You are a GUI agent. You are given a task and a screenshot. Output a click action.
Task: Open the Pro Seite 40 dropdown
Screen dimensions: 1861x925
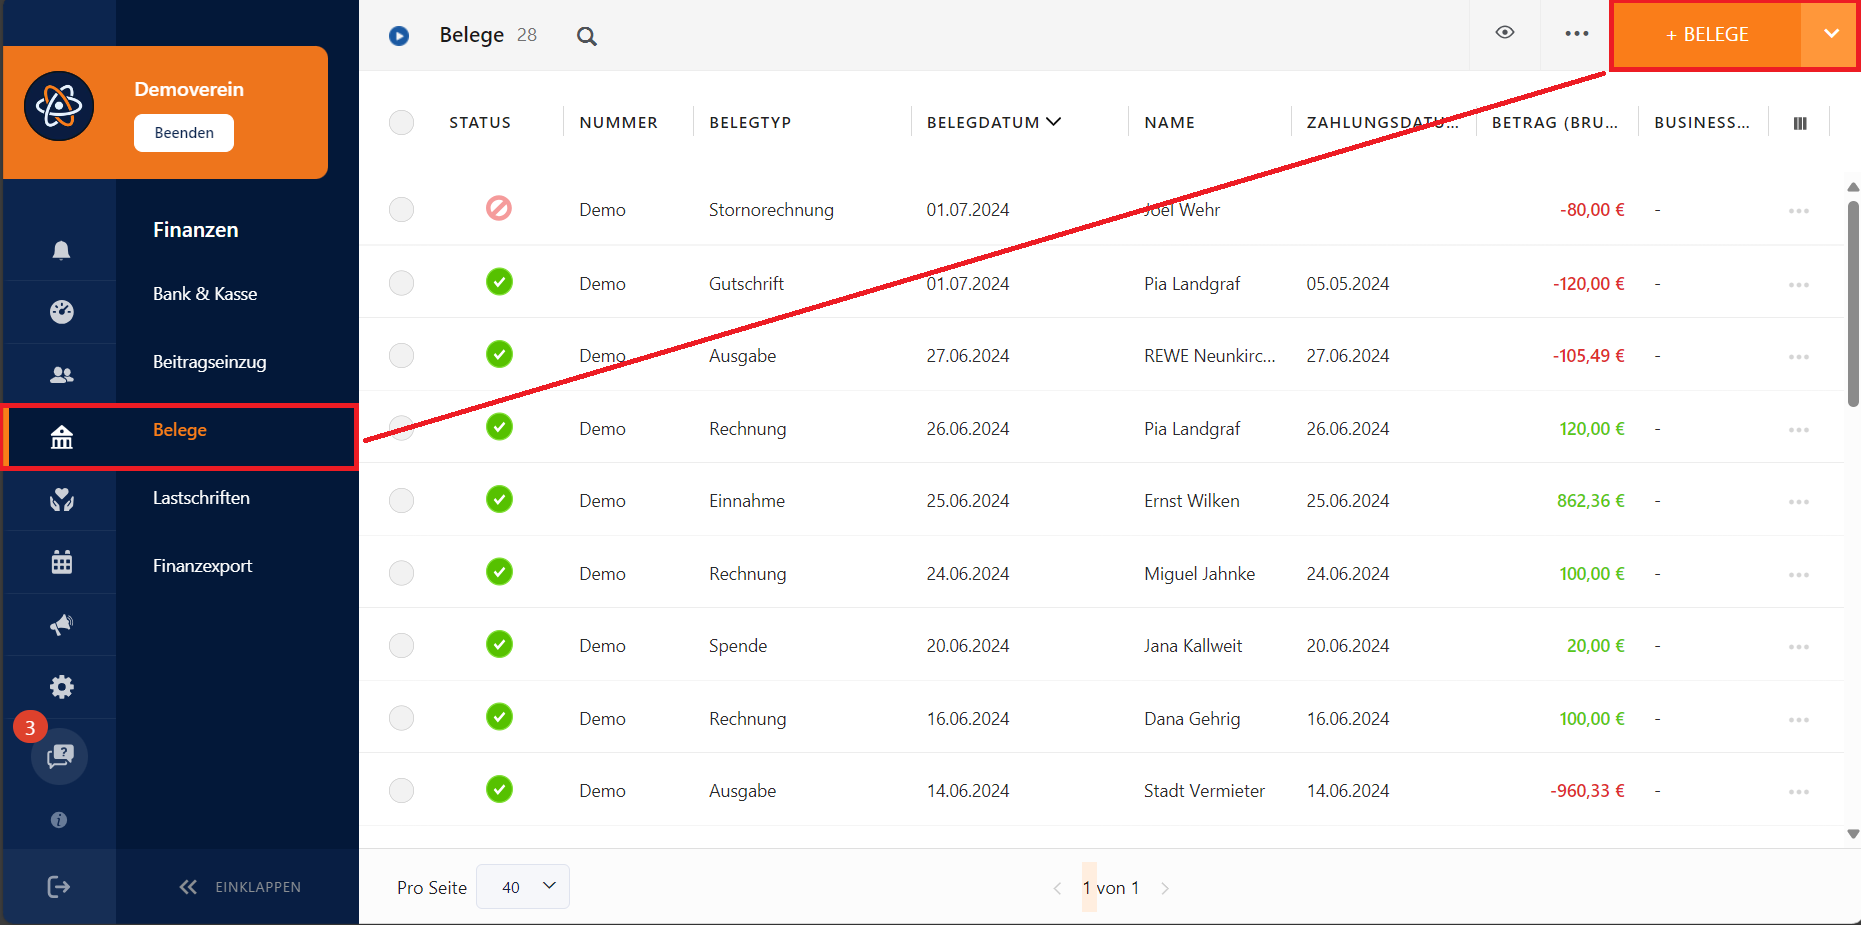523,887
